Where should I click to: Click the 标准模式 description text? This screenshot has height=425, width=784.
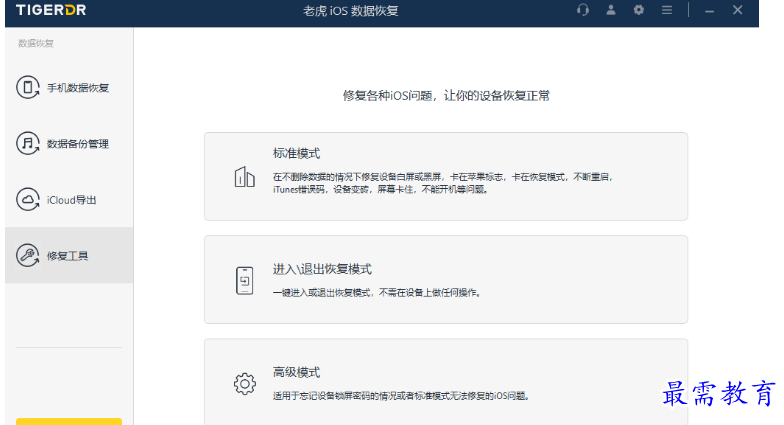tap(443, 183)
